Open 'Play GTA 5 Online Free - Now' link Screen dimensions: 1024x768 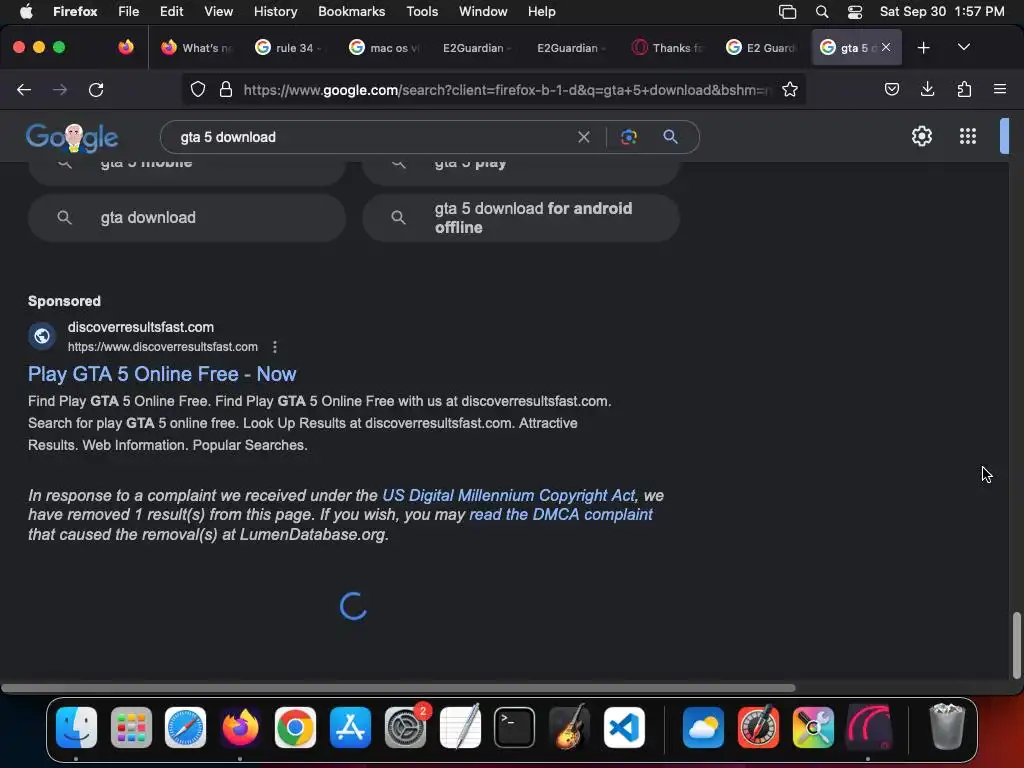pyautogui.click(x=162, y=374)
